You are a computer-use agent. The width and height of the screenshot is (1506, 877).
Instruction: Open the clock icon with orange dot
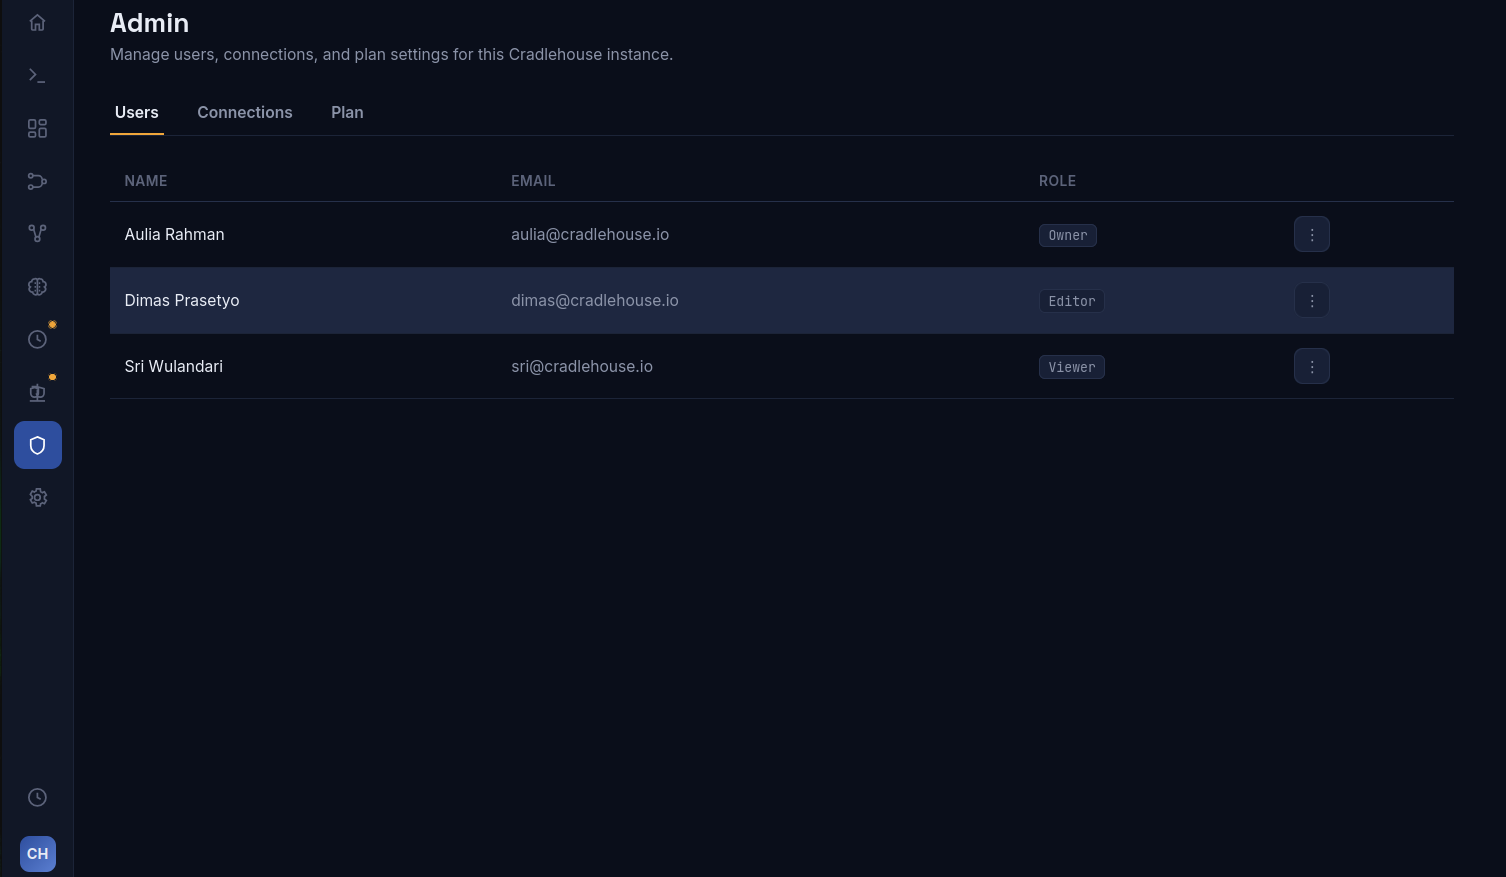[x=37, y=339]
